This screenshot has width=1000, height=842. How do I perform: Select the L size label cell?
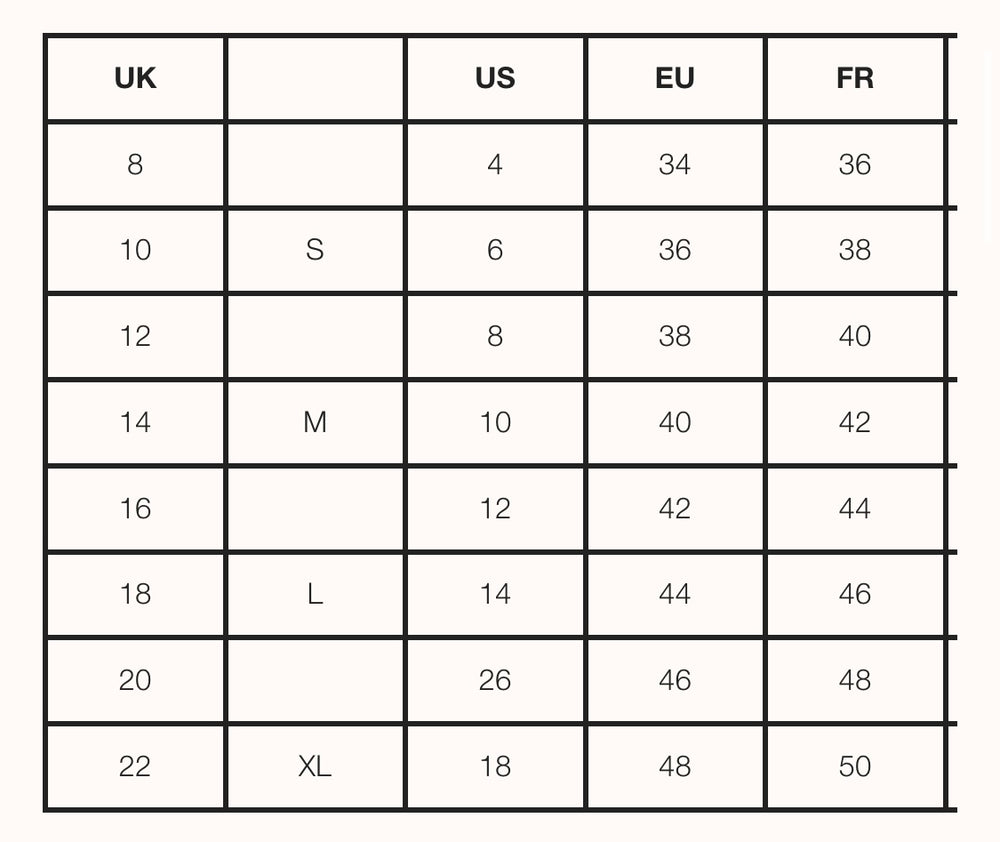pos(315,594)
